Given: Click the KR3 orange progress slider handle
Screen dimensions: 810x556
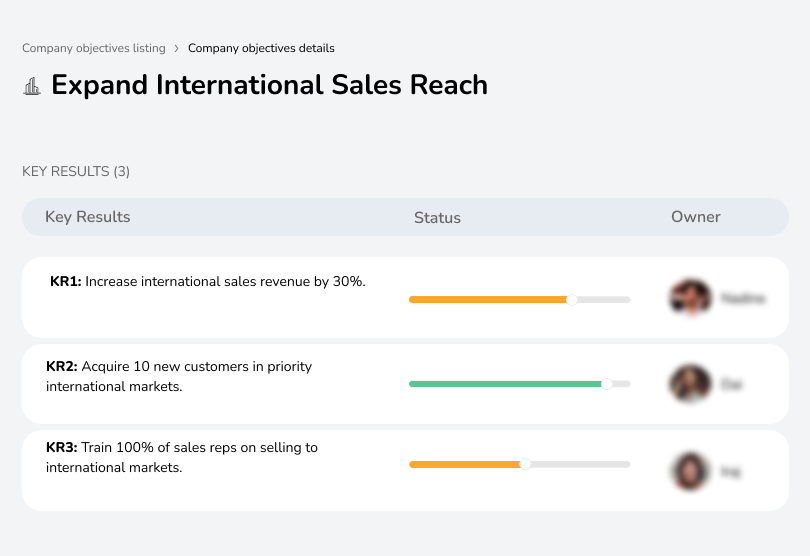Looking at the screenshot, I should (525, 465).
